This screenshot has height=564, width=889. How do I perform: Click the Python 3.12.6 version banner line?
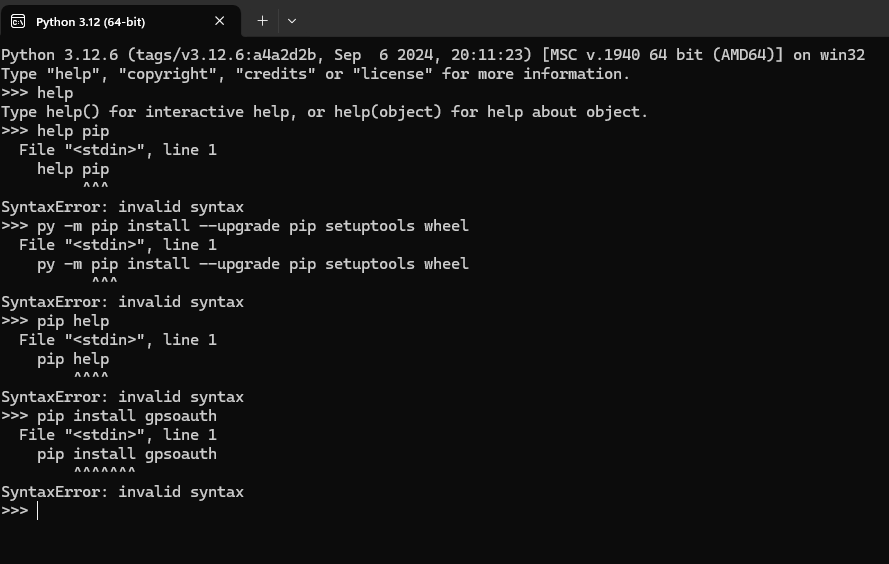[433, 55]
